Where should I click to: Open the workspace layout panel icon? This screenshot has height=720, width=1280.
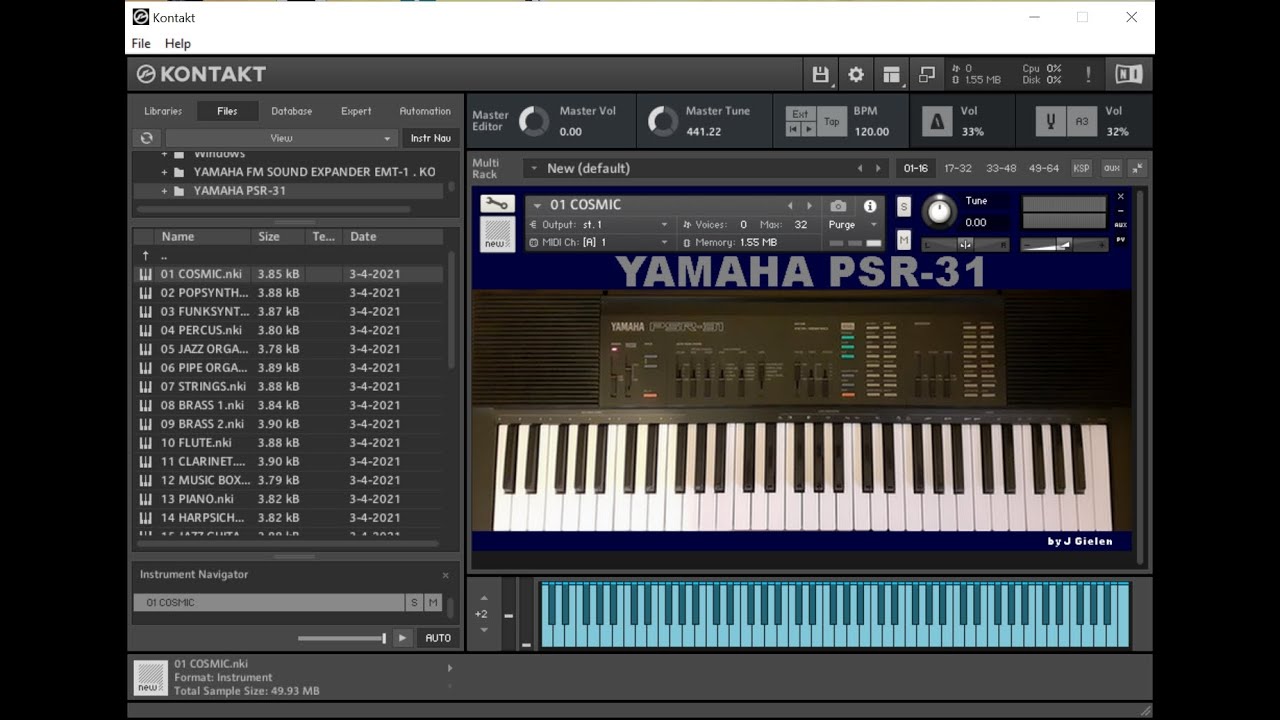[x=891, y=74]
